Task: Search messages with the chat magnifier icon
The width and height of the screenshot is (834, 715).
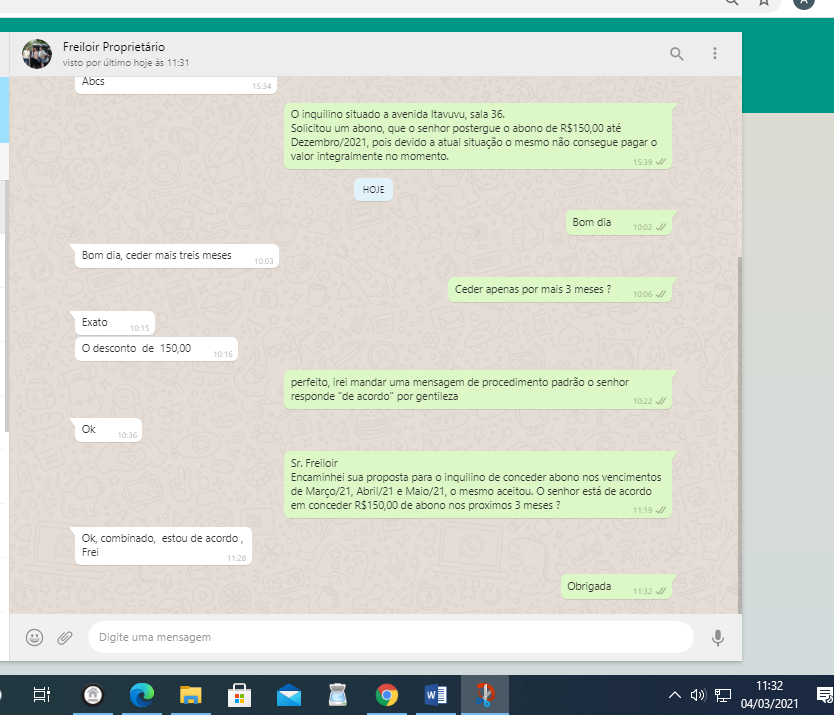Action: pyautogui.click(x=677, y=54)
